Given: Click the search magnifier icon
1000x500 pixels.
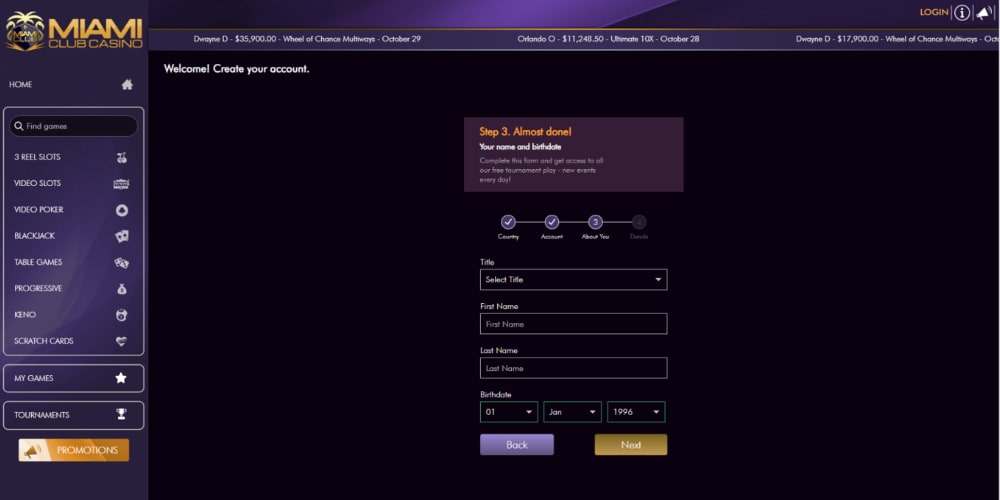Looking at the screenshot, I should click(x=19, y=126).
